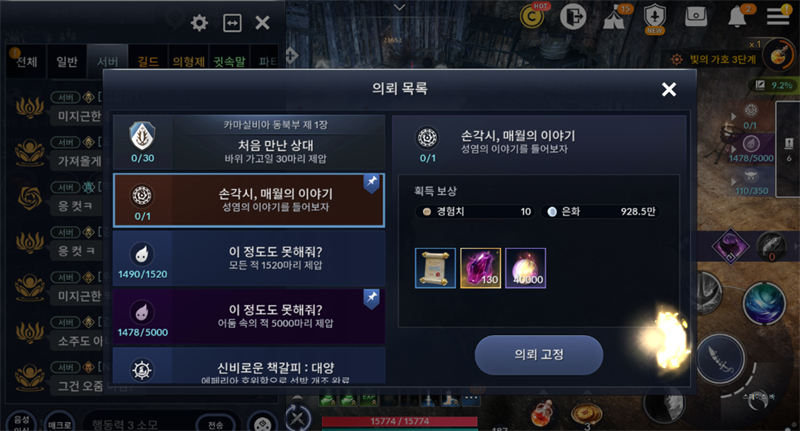
Task: Open the NEW shield badge icon
Action: click(655, 18)
